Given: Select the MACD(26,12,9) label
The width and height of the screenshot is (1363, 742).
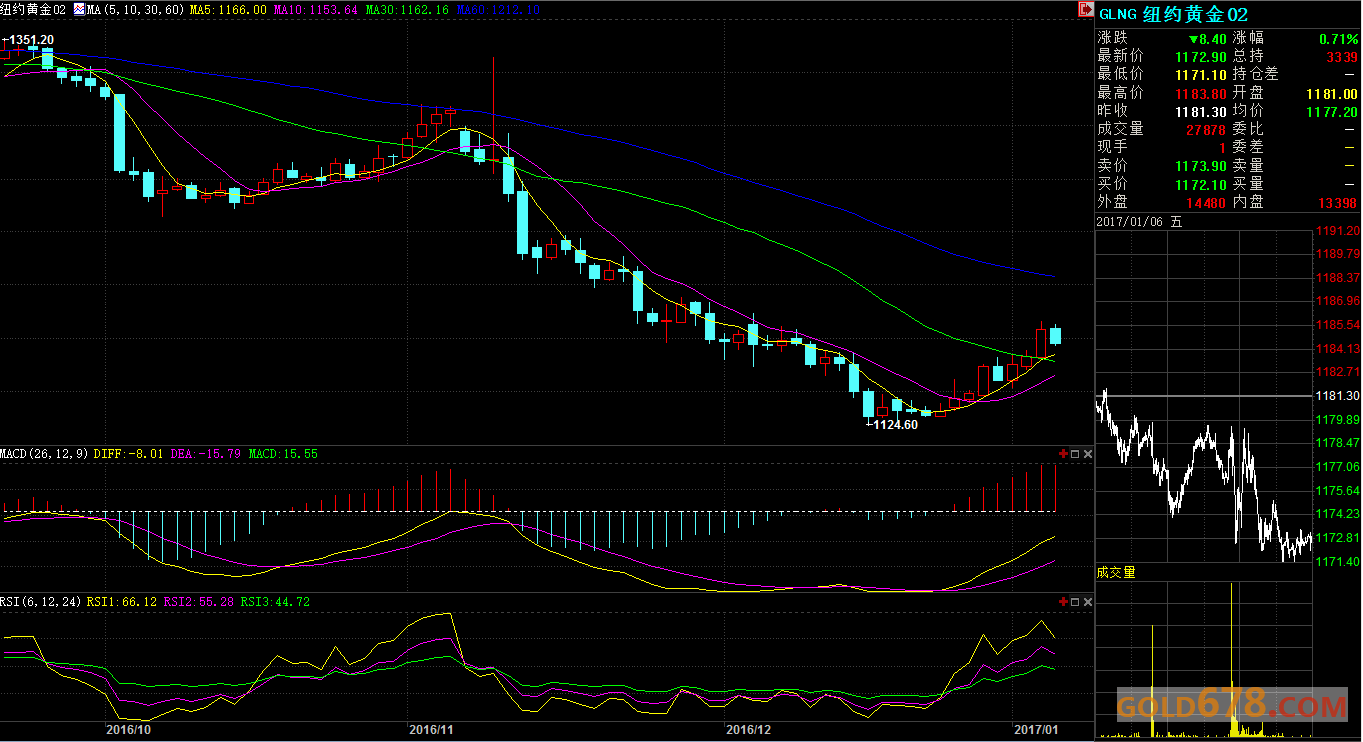Looking at the screenshot, I should pos(44,454).
